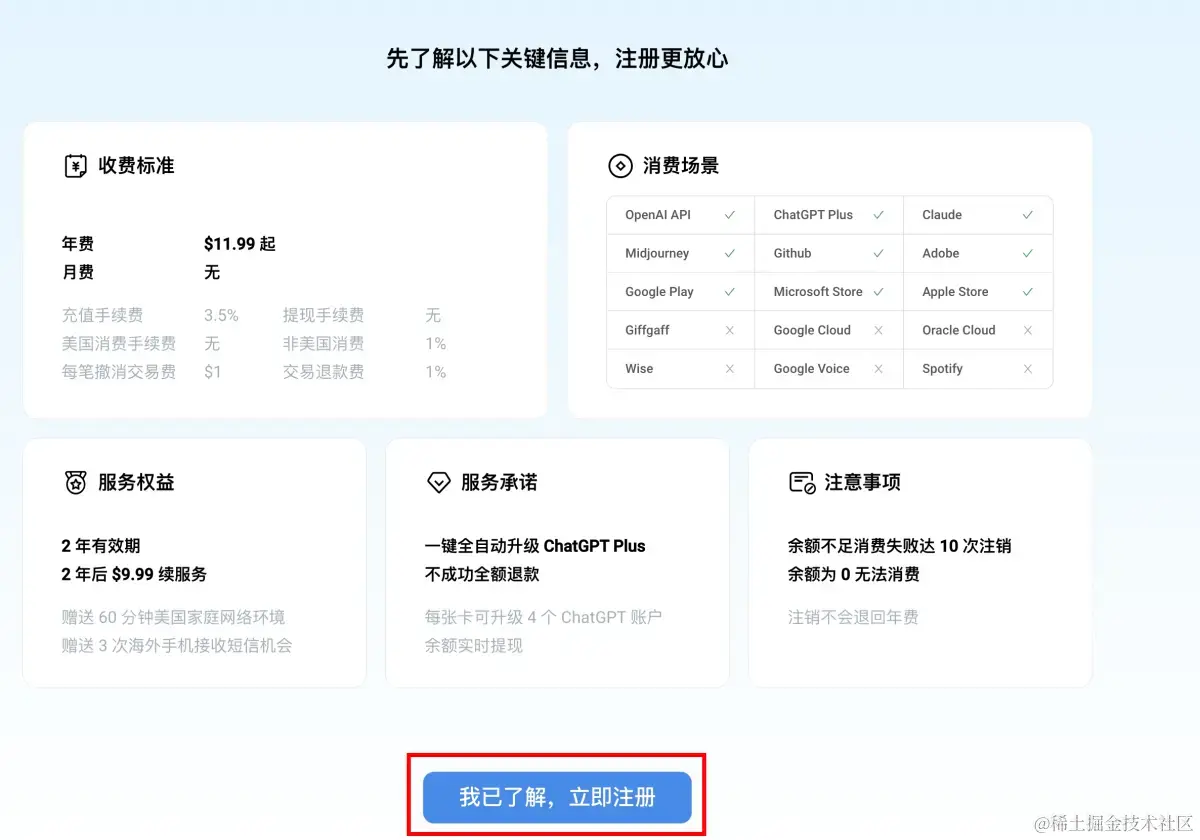Click the cross mark next to Spotify

click(1027, 369)
